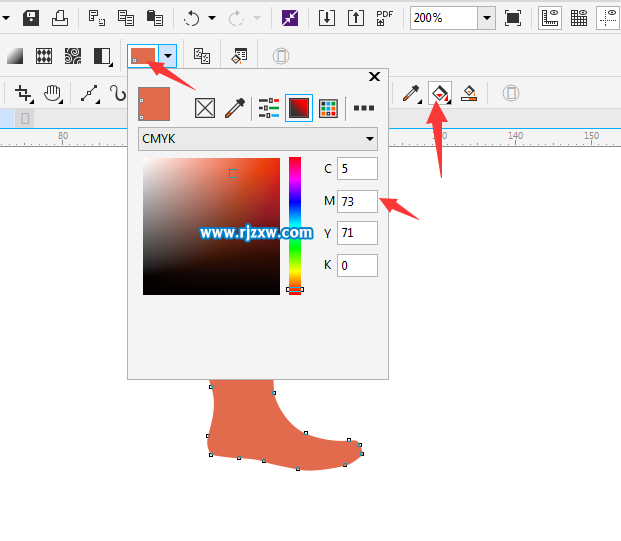This screenshot has width=621, height=541.
Task: Pick the eyedropper inside the color popup
Action: point(235,108)
